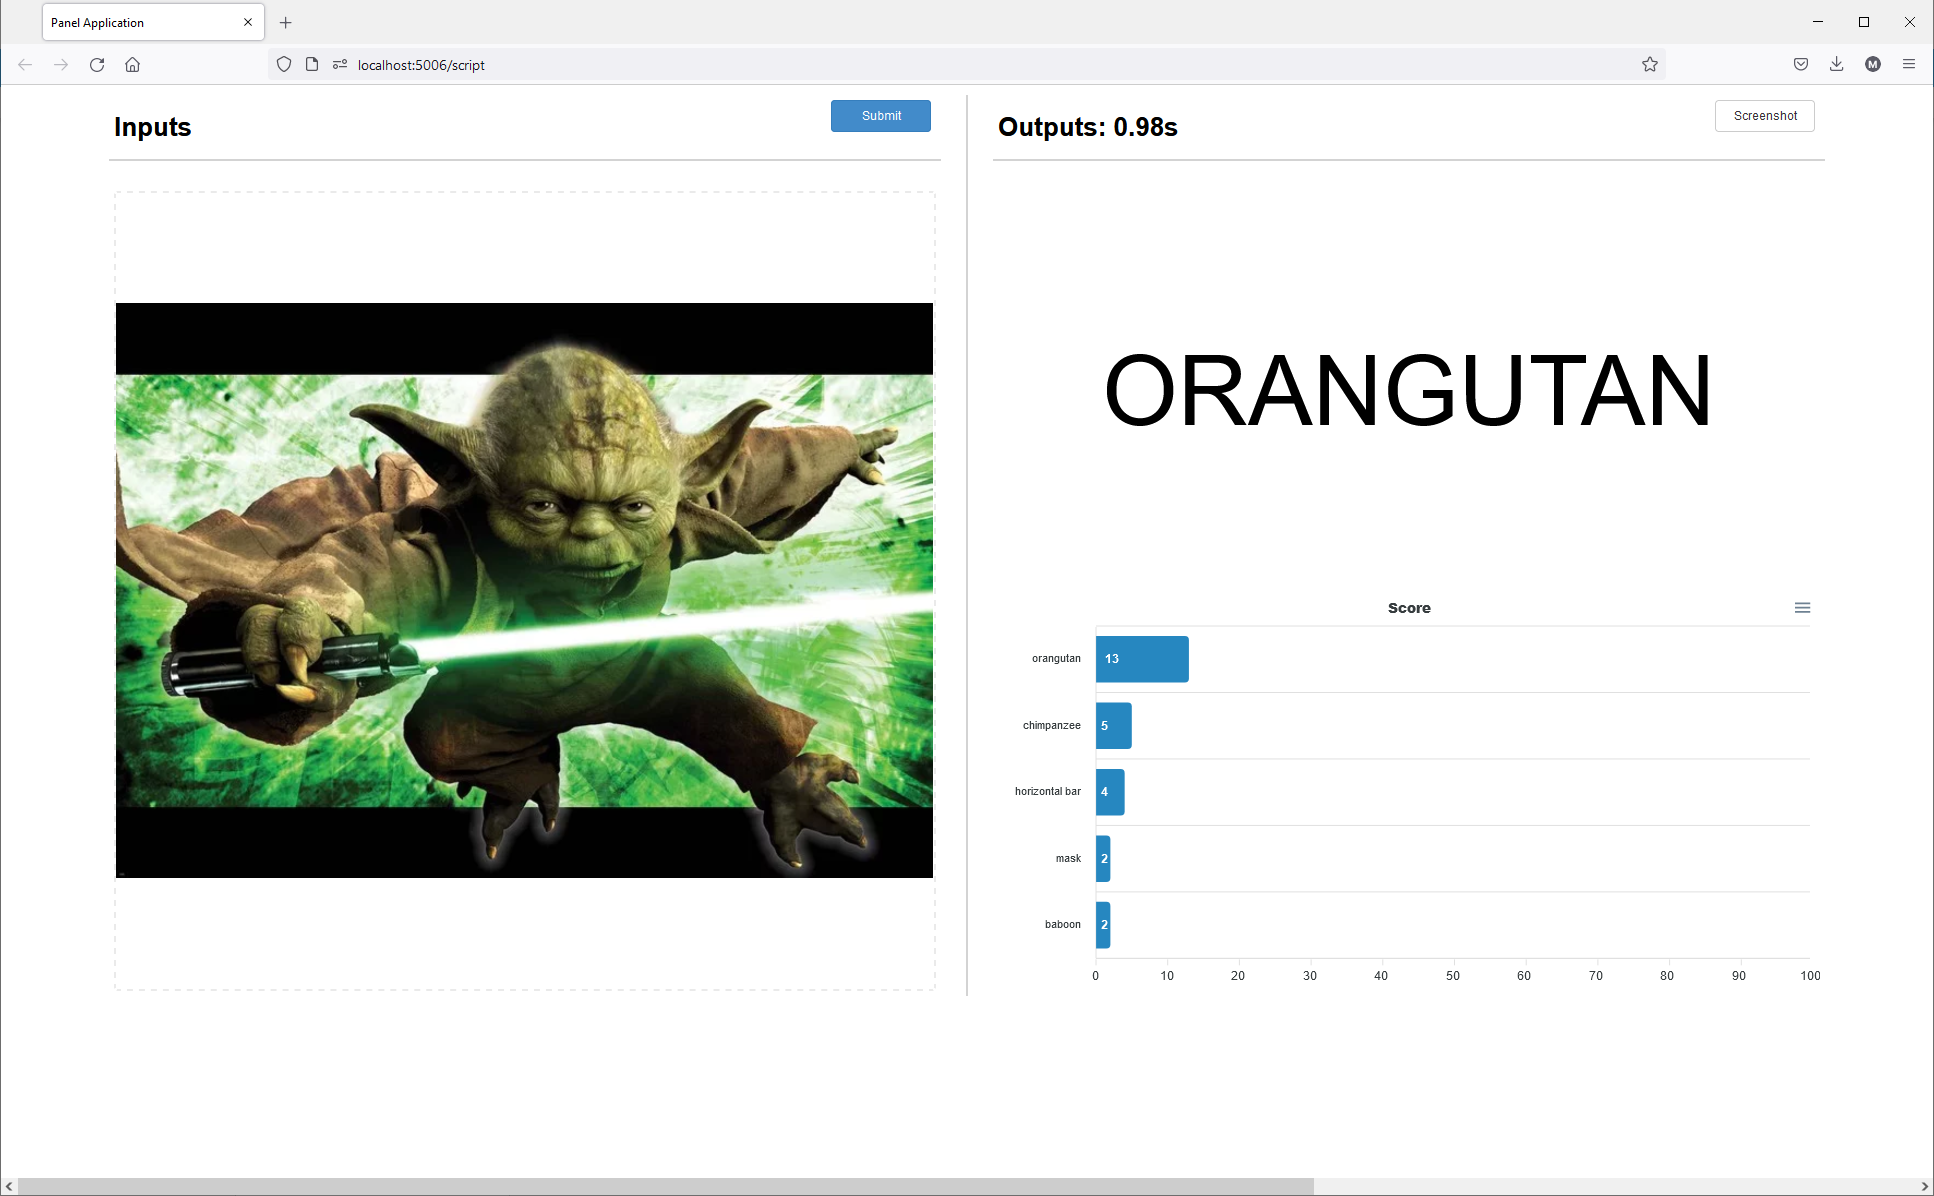This screenshot has width=1934, height=1196.
Task: Click the Screenshot button
Action: click(1764, 116)
